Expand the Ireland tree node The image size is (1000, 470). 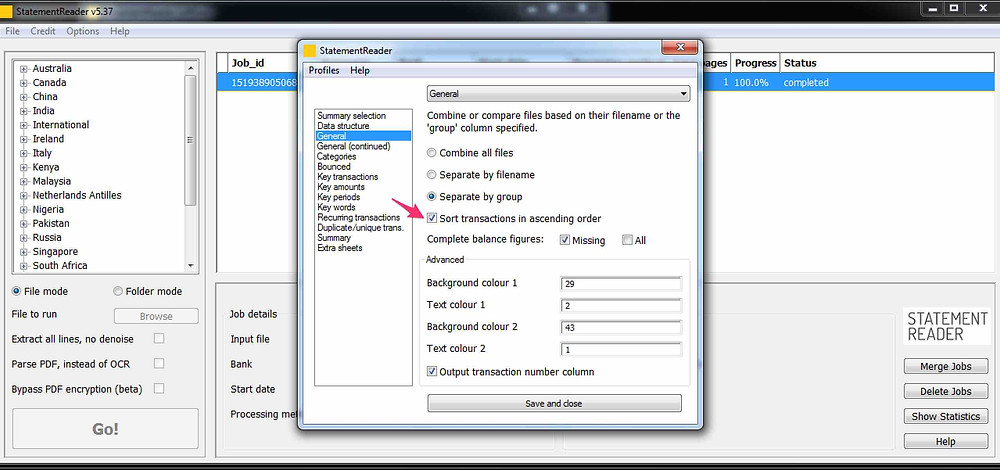pos(24,139)
